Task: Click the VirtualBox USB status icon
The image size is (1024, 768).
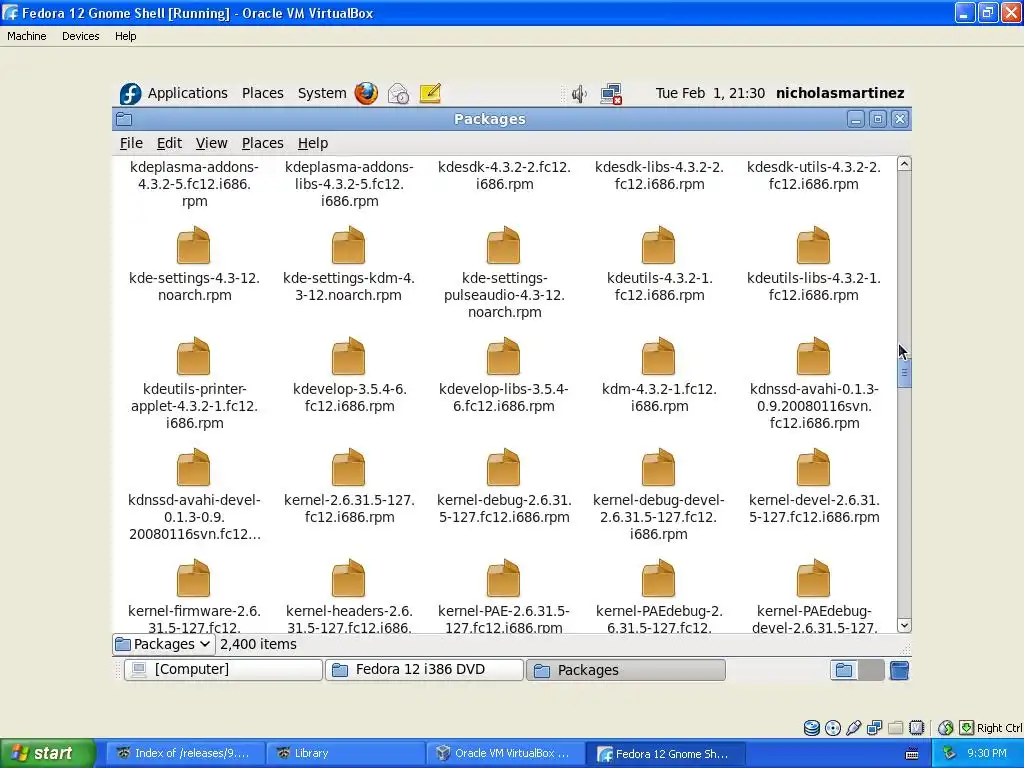Action: (854, 728)
